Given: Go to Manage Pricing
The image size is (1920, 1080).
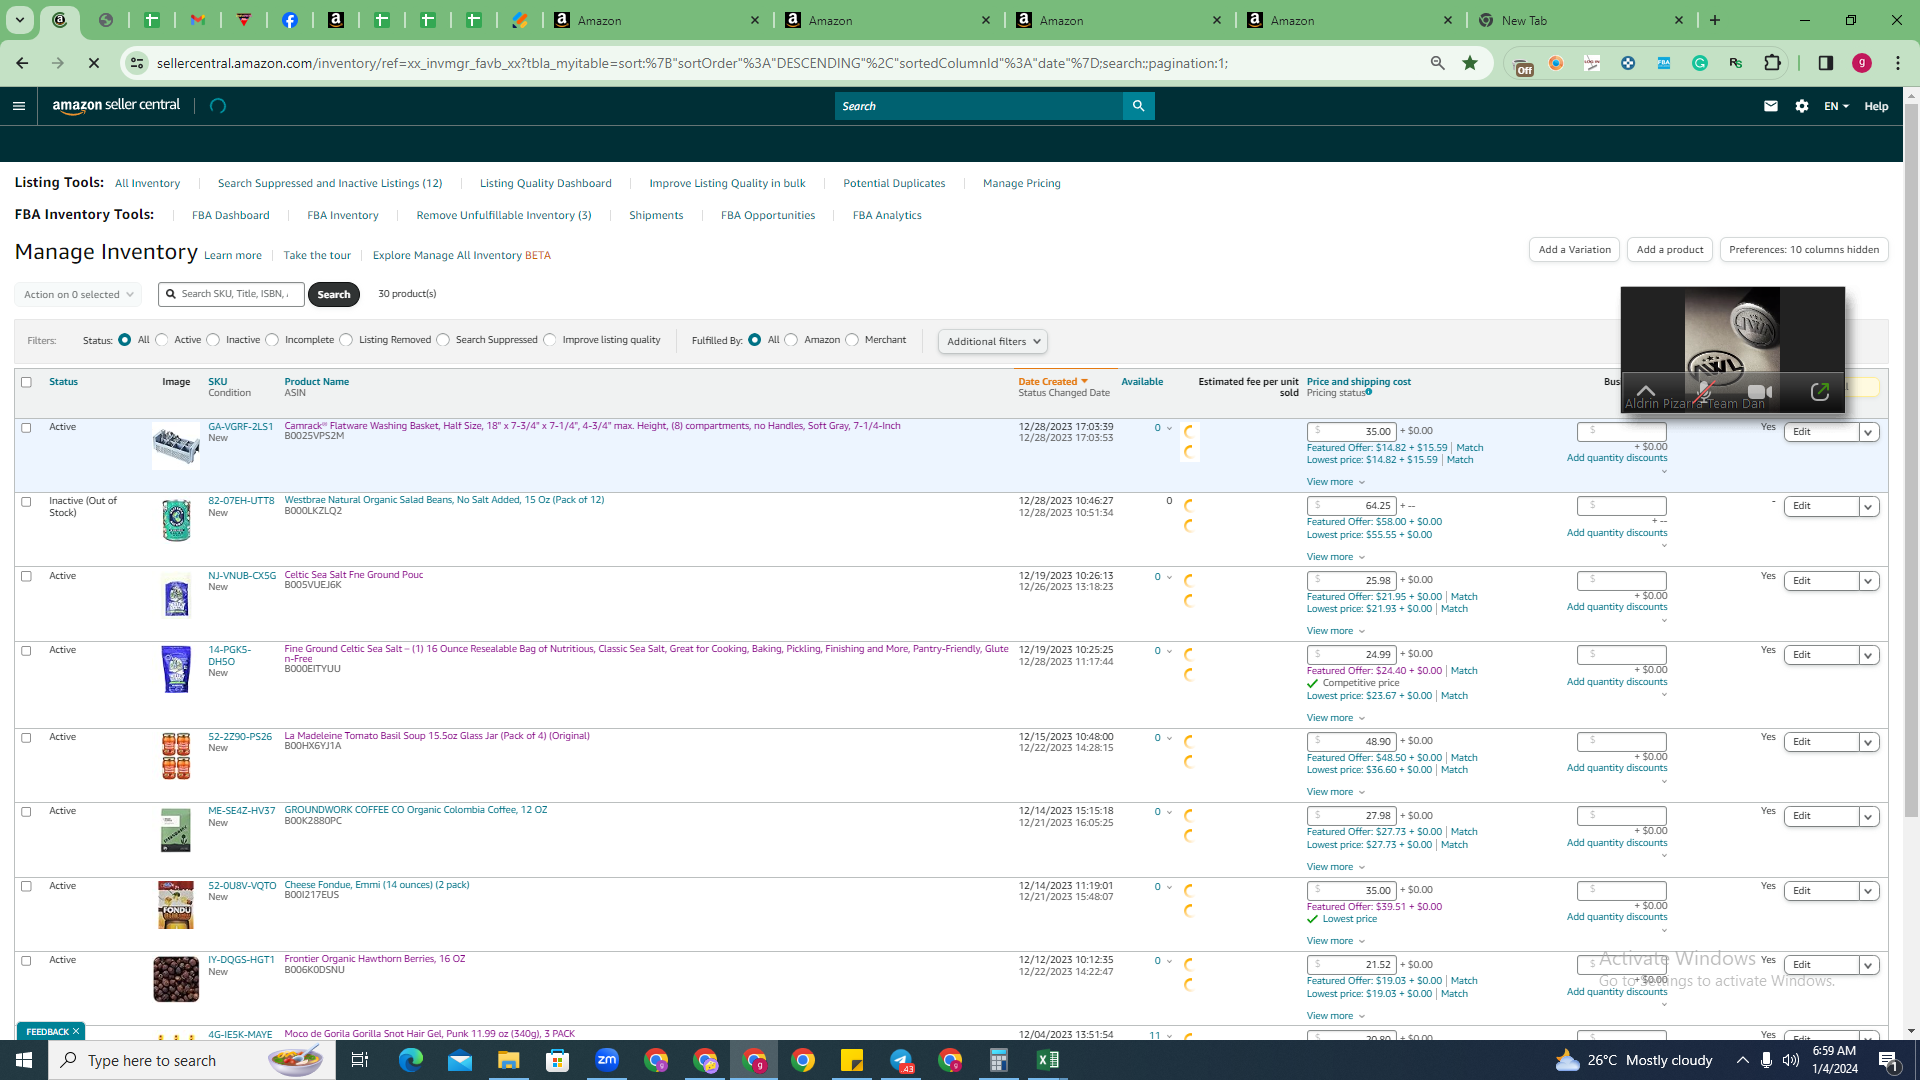Looking at the screenshot, I should tap(1022, 183).
